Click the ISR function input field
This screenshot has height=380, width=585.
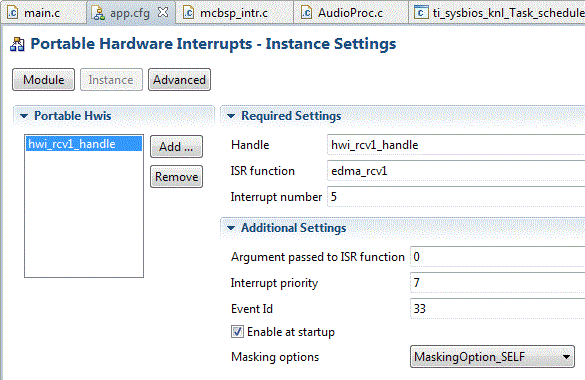click(456, 171)
